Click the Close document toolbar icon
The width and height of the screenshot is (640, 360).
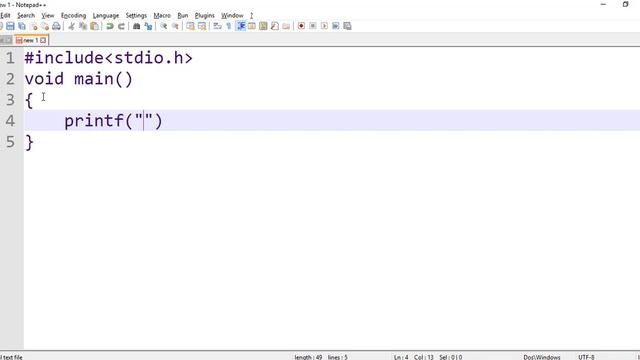point(34,26)
